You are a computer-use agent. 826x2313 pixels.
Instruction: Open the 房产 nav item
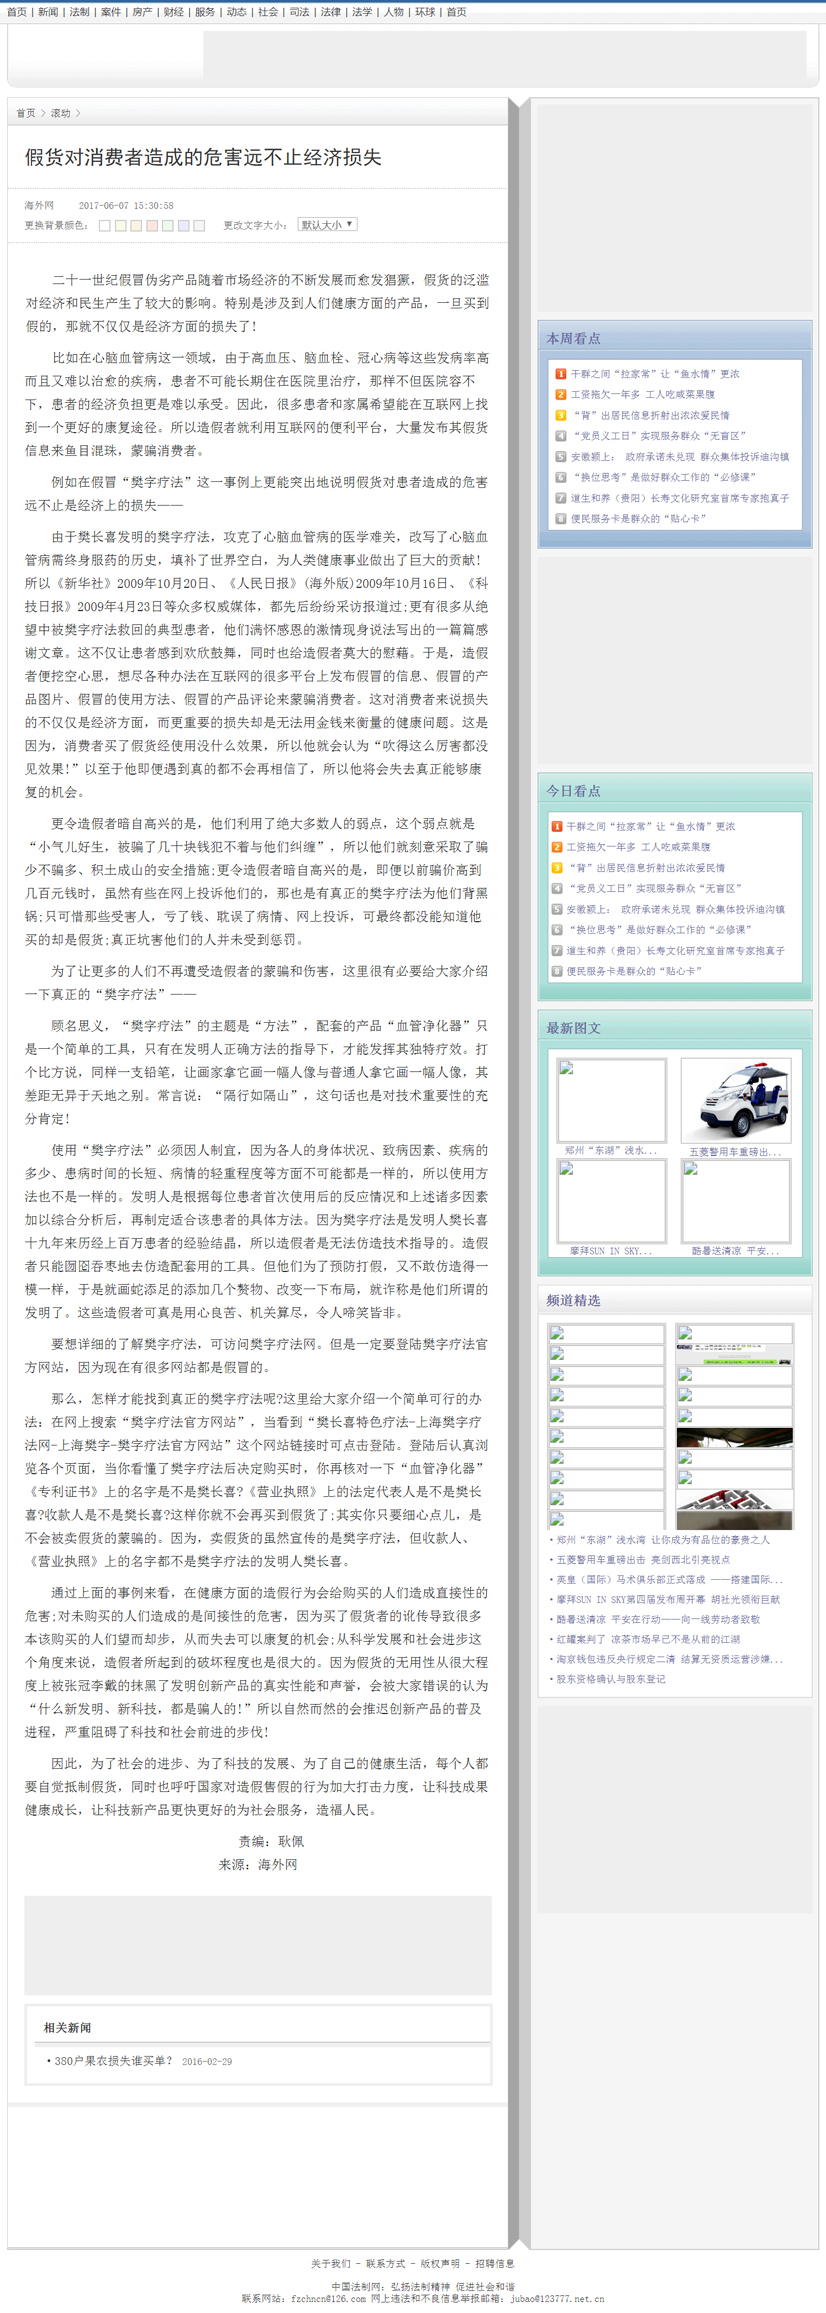pyautogui.click(x=142, y=12)
